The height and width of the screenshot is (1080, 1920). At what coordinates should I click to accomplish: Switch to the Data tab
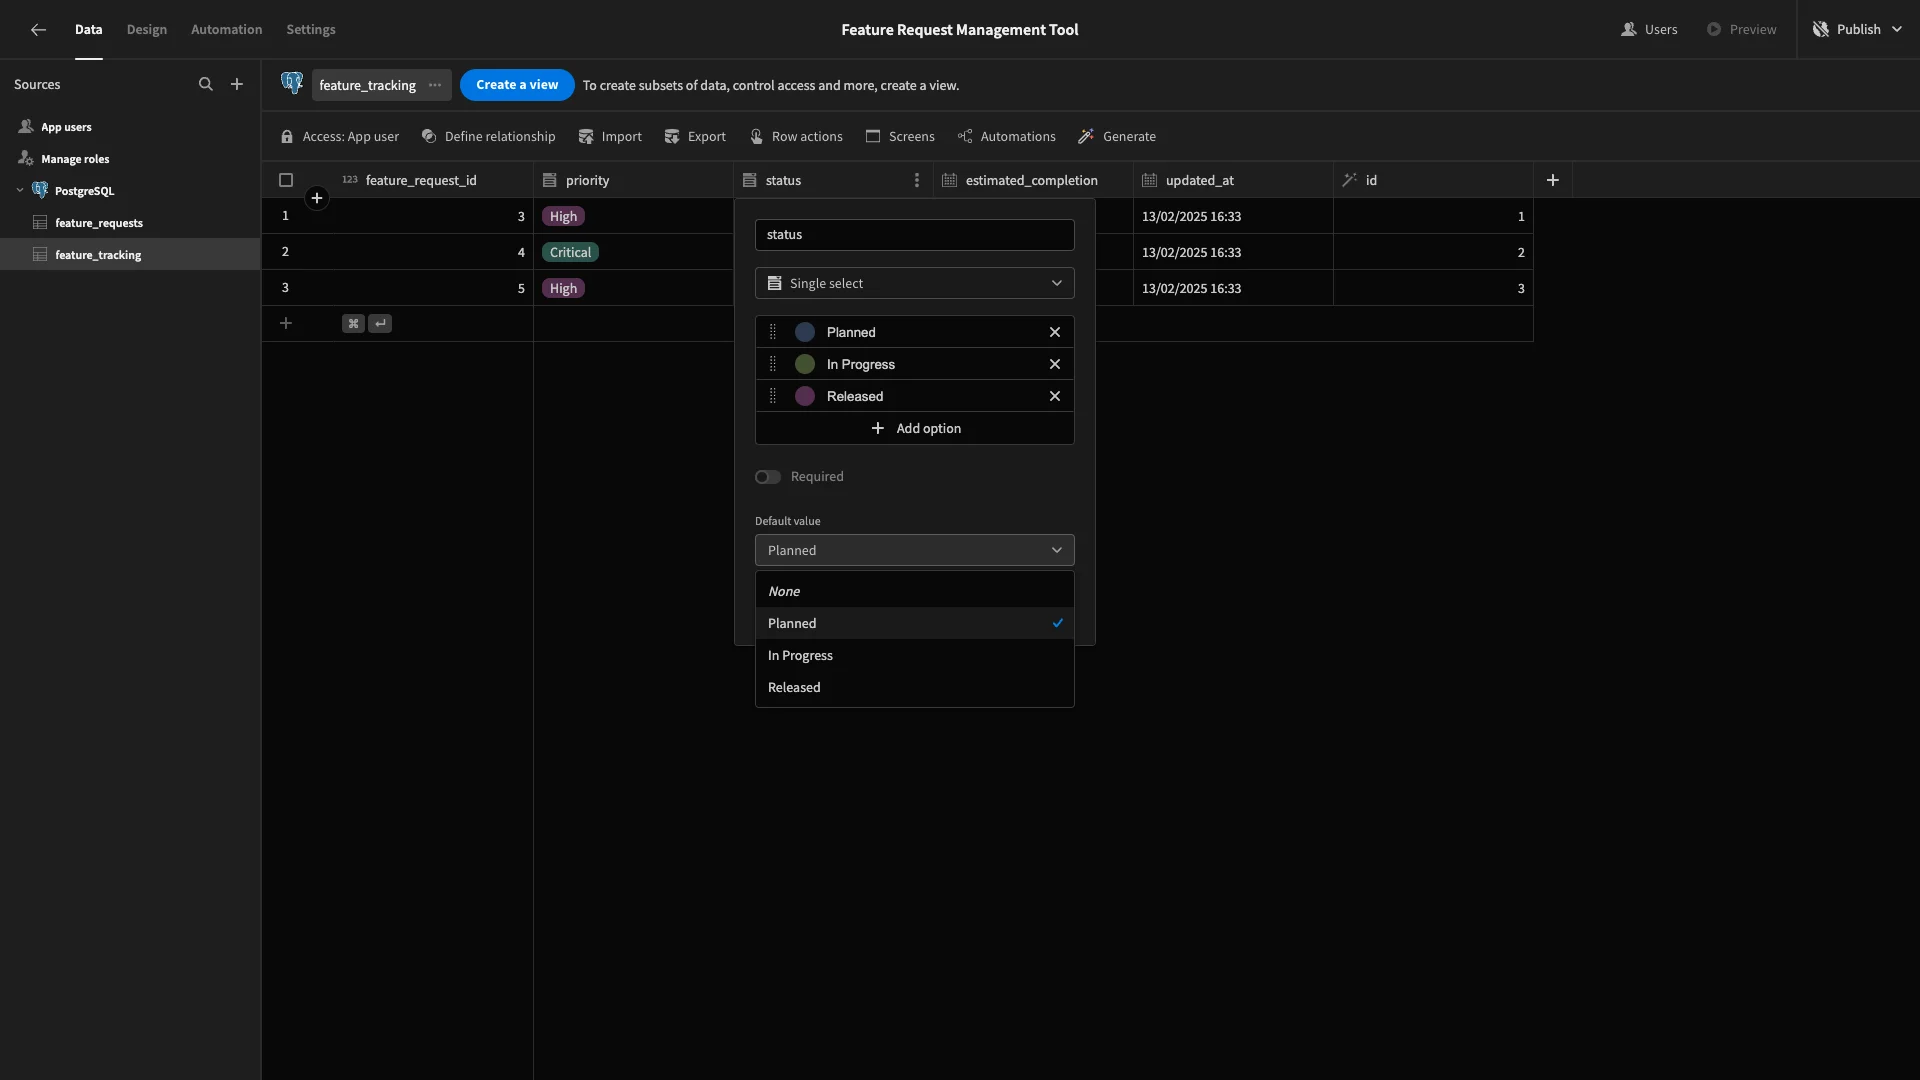coord(88,30)
